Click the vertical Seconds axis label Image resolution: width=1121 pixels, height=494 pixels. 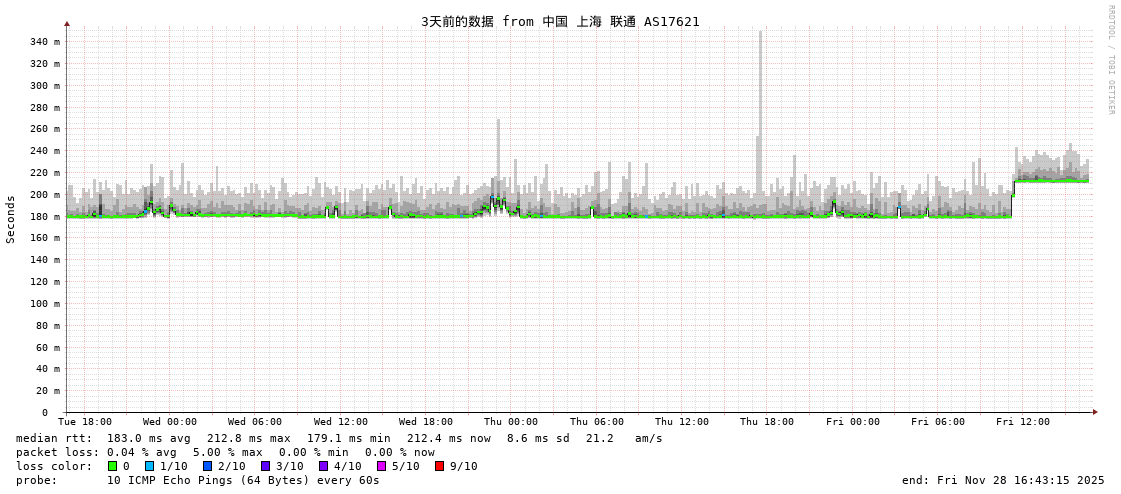11,219
